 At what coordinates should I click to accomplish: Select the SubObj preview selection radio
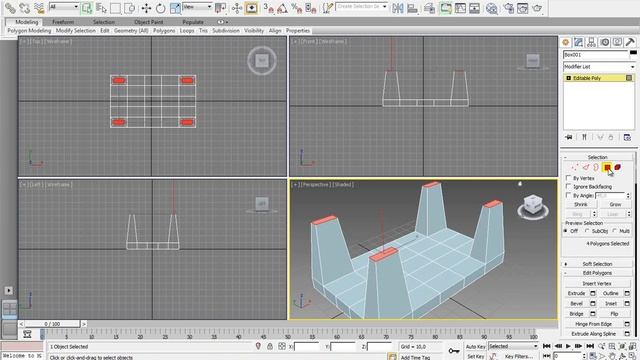point(587,231)
